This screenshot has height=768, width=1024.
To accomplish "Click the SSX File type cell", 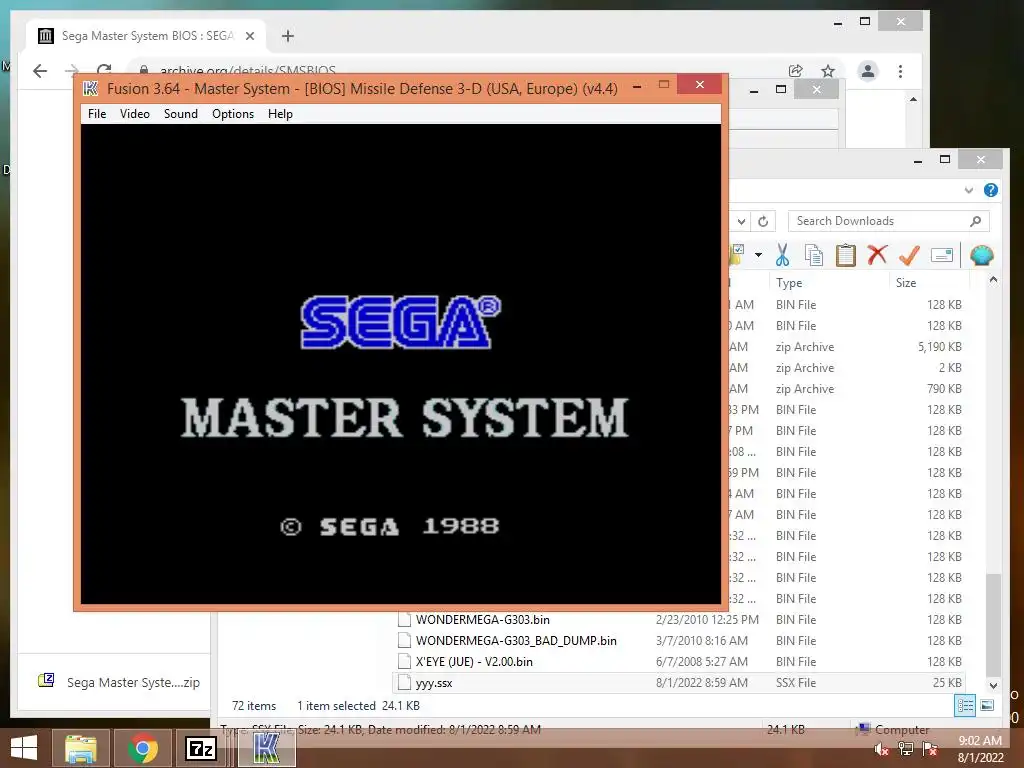I will pyautogui.click(x=795, y=682).
